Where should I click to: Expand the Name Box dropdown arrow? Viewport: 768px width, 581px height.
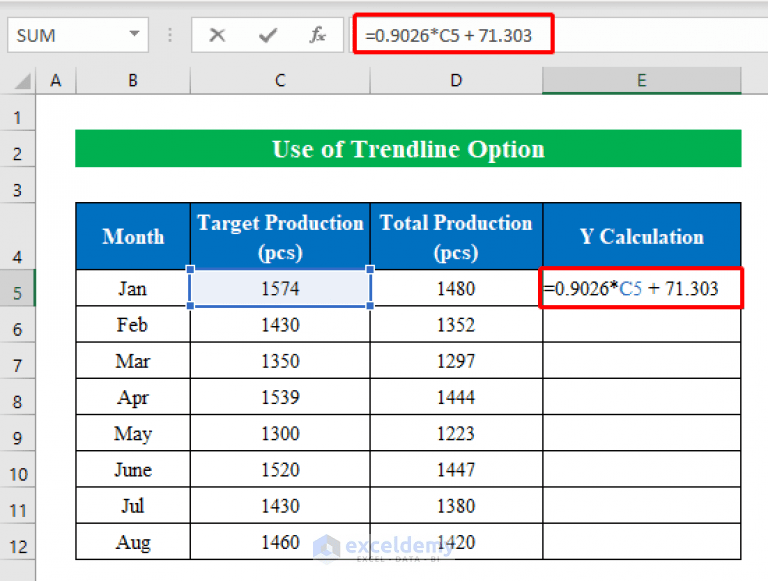134,34
